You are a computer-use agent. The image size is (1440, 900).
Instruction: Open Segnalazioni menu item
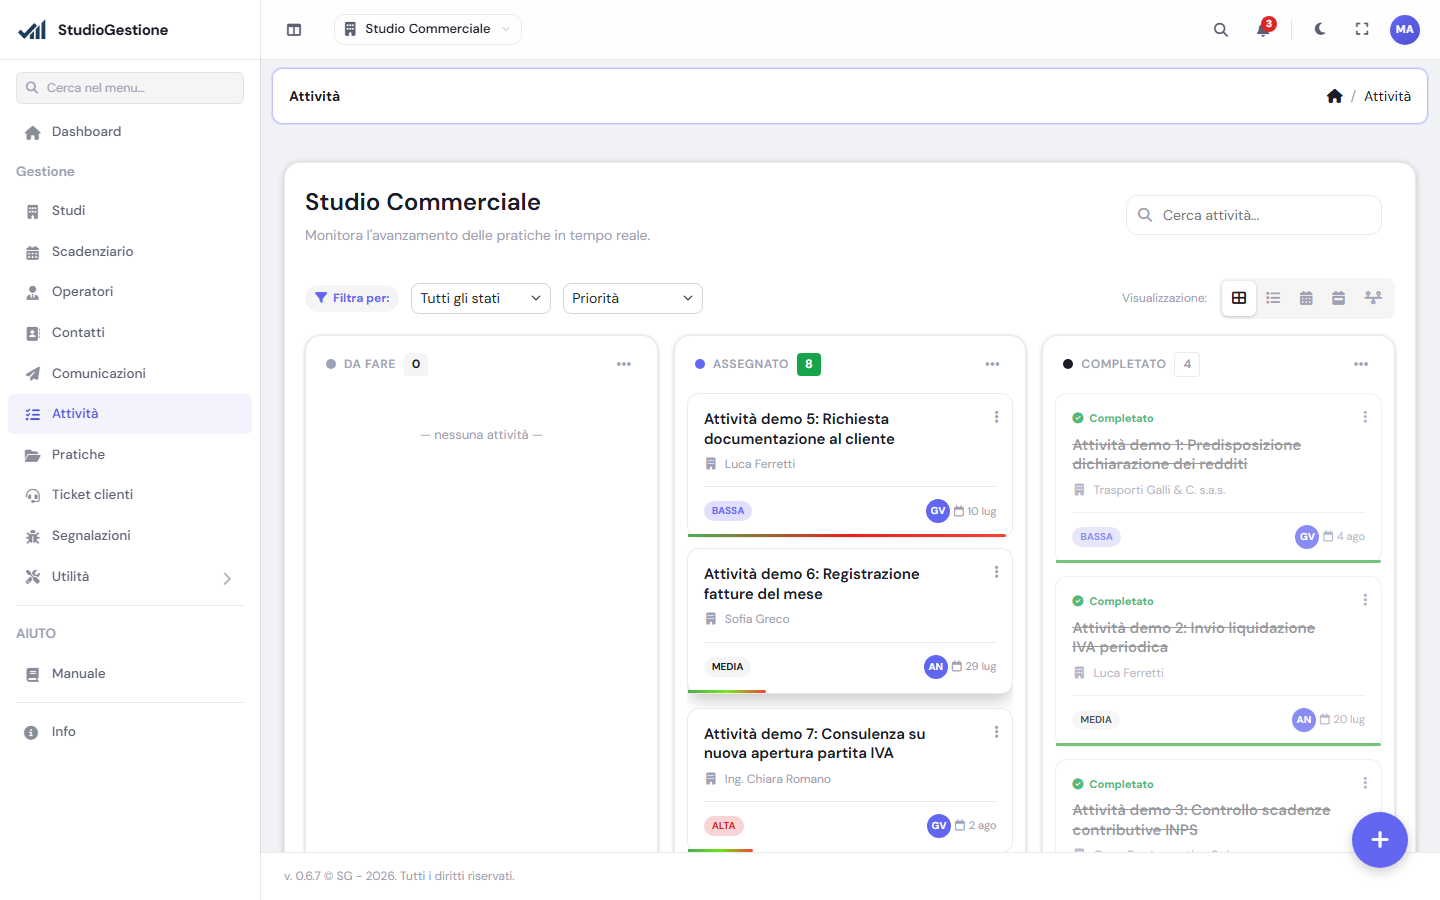(130, 536)
